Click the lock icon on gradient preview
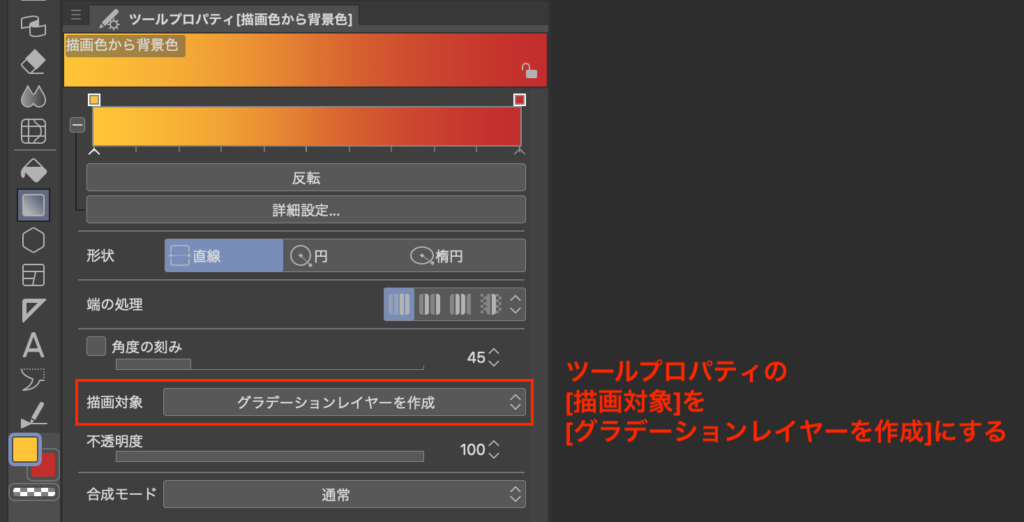The image size is (1024, 522). (529, 71)
